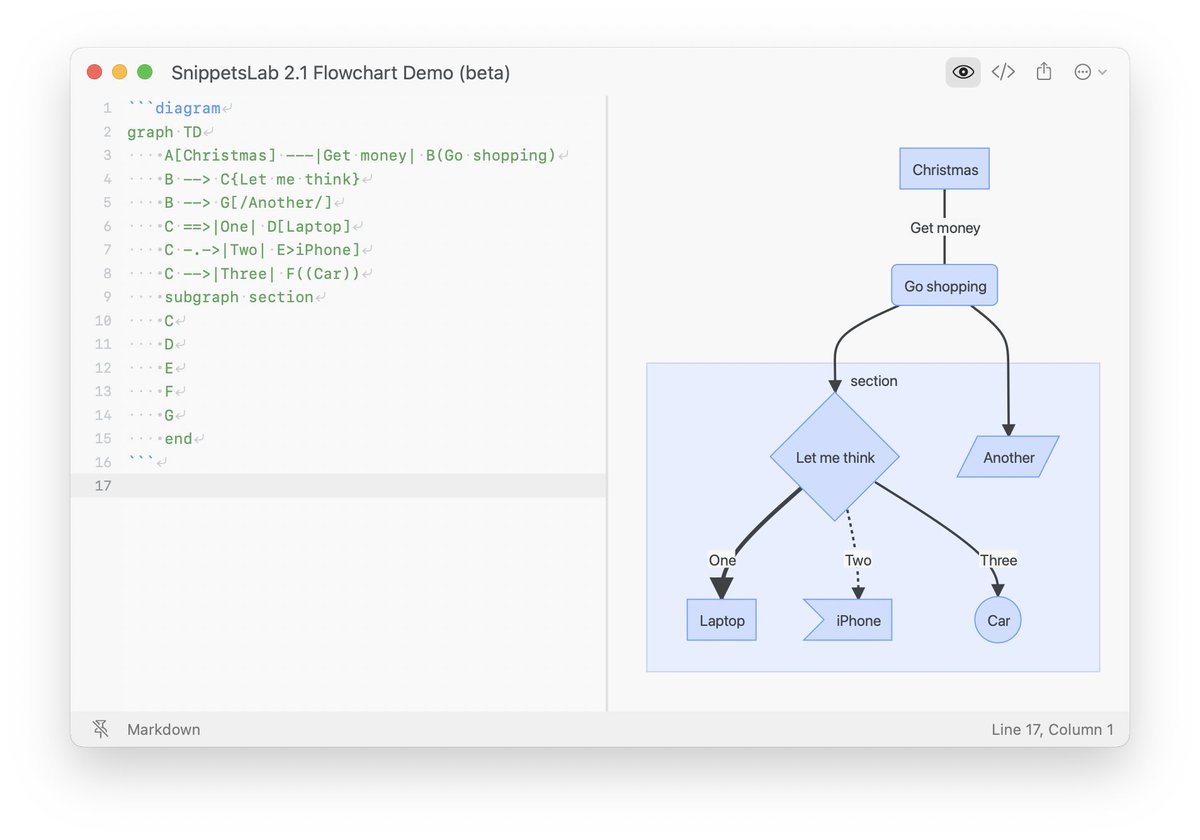Image resolution: width=1200 pixels, height=840 pixels.
Task: Place the cursor on the ```diagram line
Action: 174,108
